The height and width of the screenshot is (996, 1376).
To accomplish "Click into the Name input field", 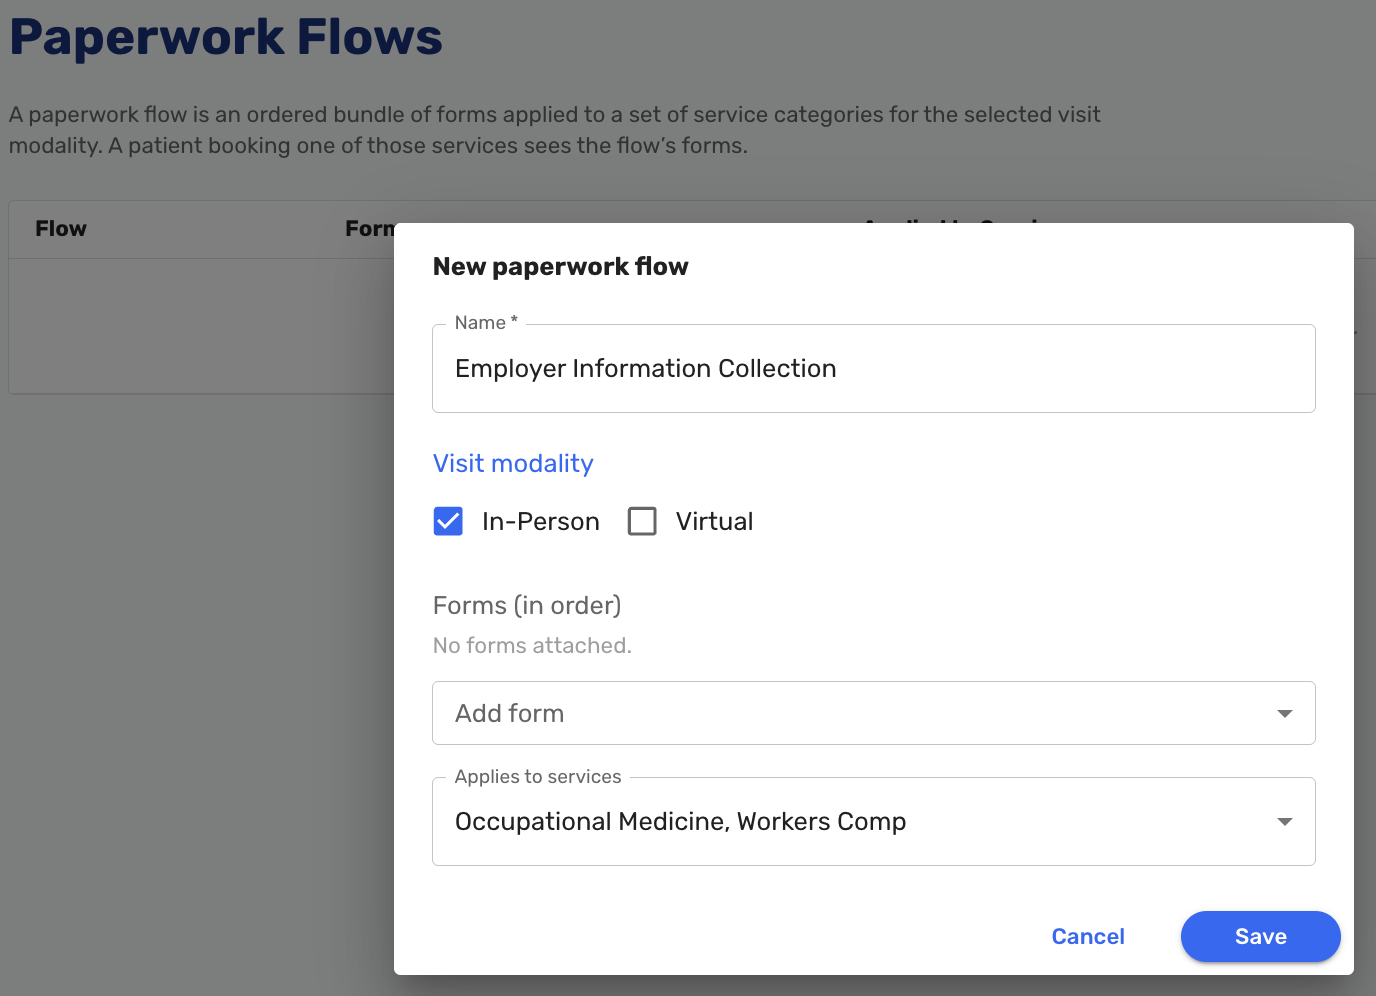I will click(x=873, y=368).
